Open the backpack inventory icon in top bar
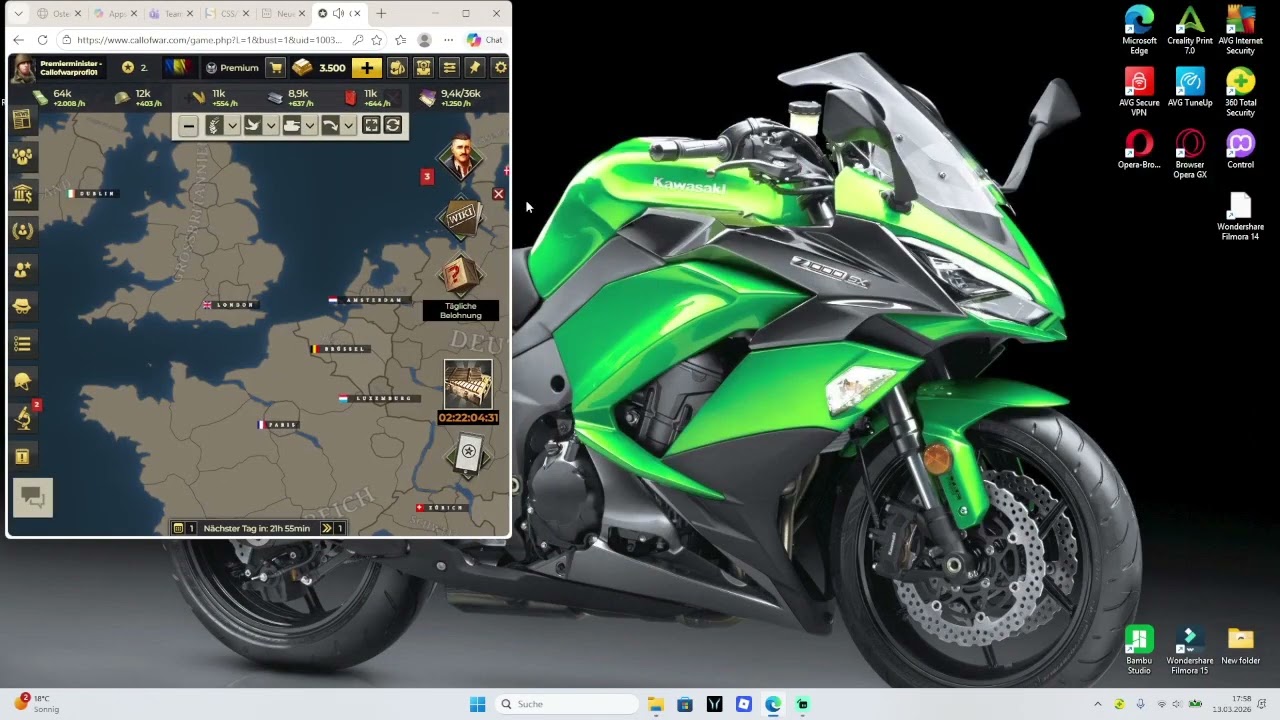Viewport: 1280px width, 720px height. coord(397,68)
